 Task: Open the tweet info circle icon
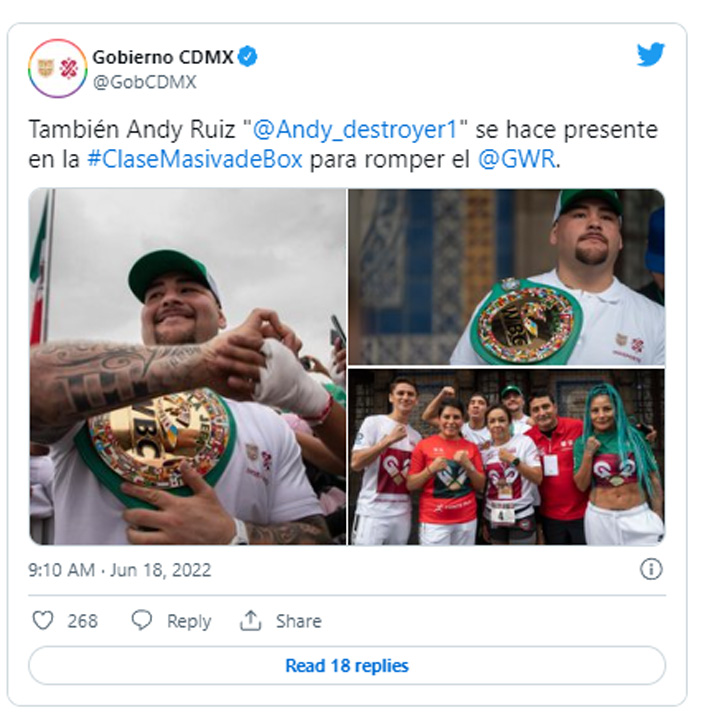(651, 570)
